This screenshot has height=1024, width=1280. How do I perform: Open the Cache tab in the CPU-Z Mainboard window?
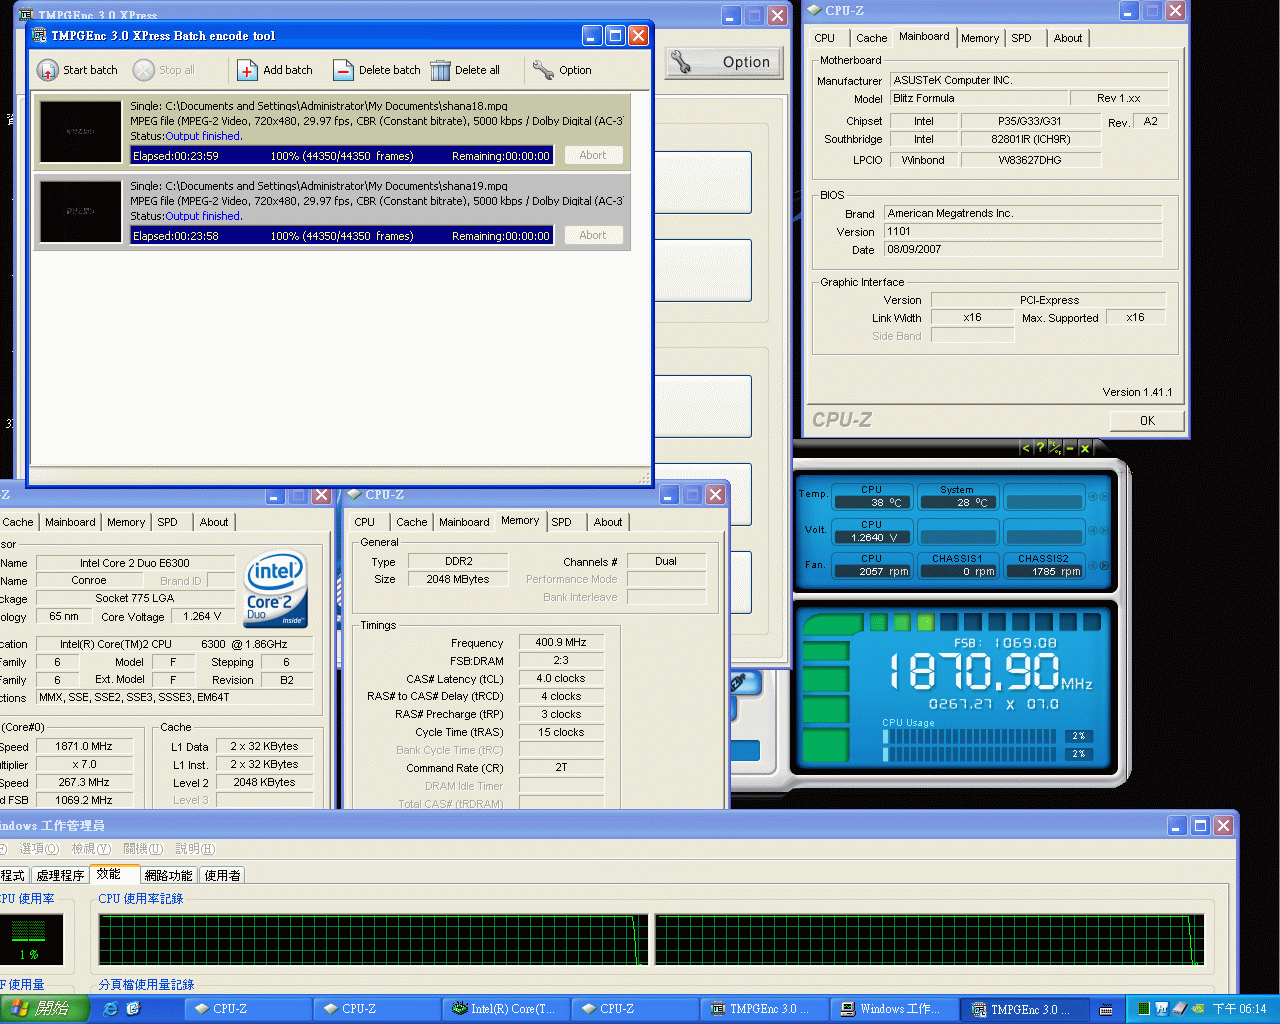pos(871,38)
